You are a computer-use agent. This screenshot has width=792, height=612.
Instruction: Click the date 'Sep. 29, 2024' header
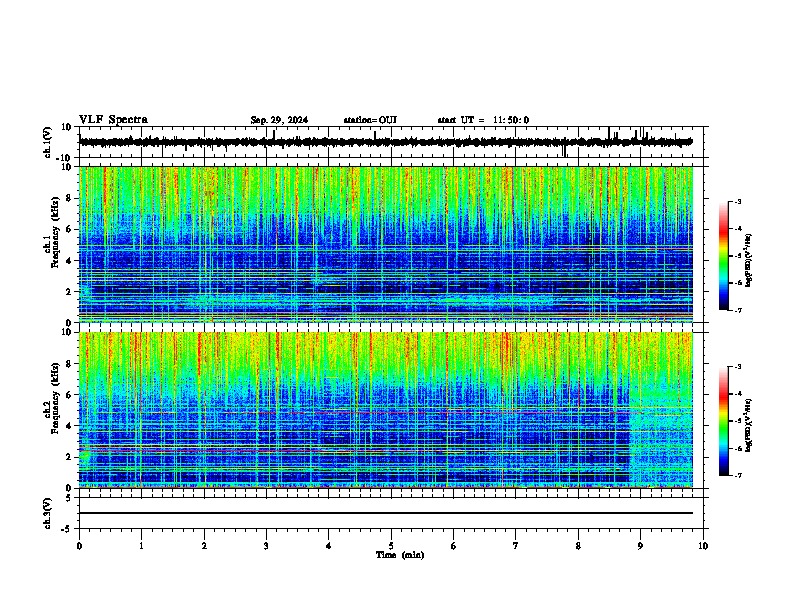point(279,120)
